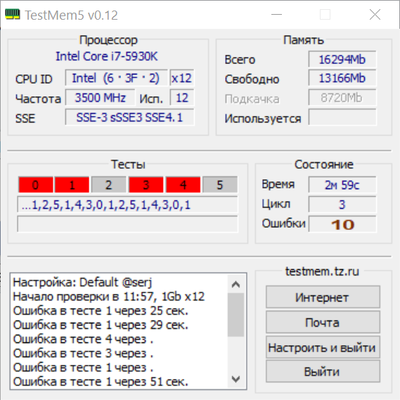Click the log scrollbar up arrow
400x400 pixels.
coord(236,284)
